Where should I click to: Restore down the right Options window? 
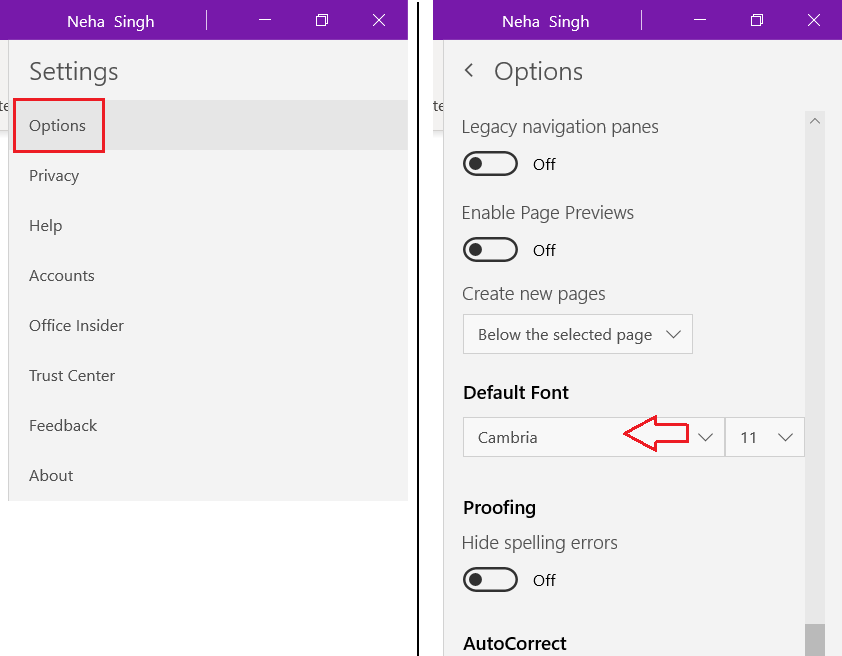(x=757, y=20)
